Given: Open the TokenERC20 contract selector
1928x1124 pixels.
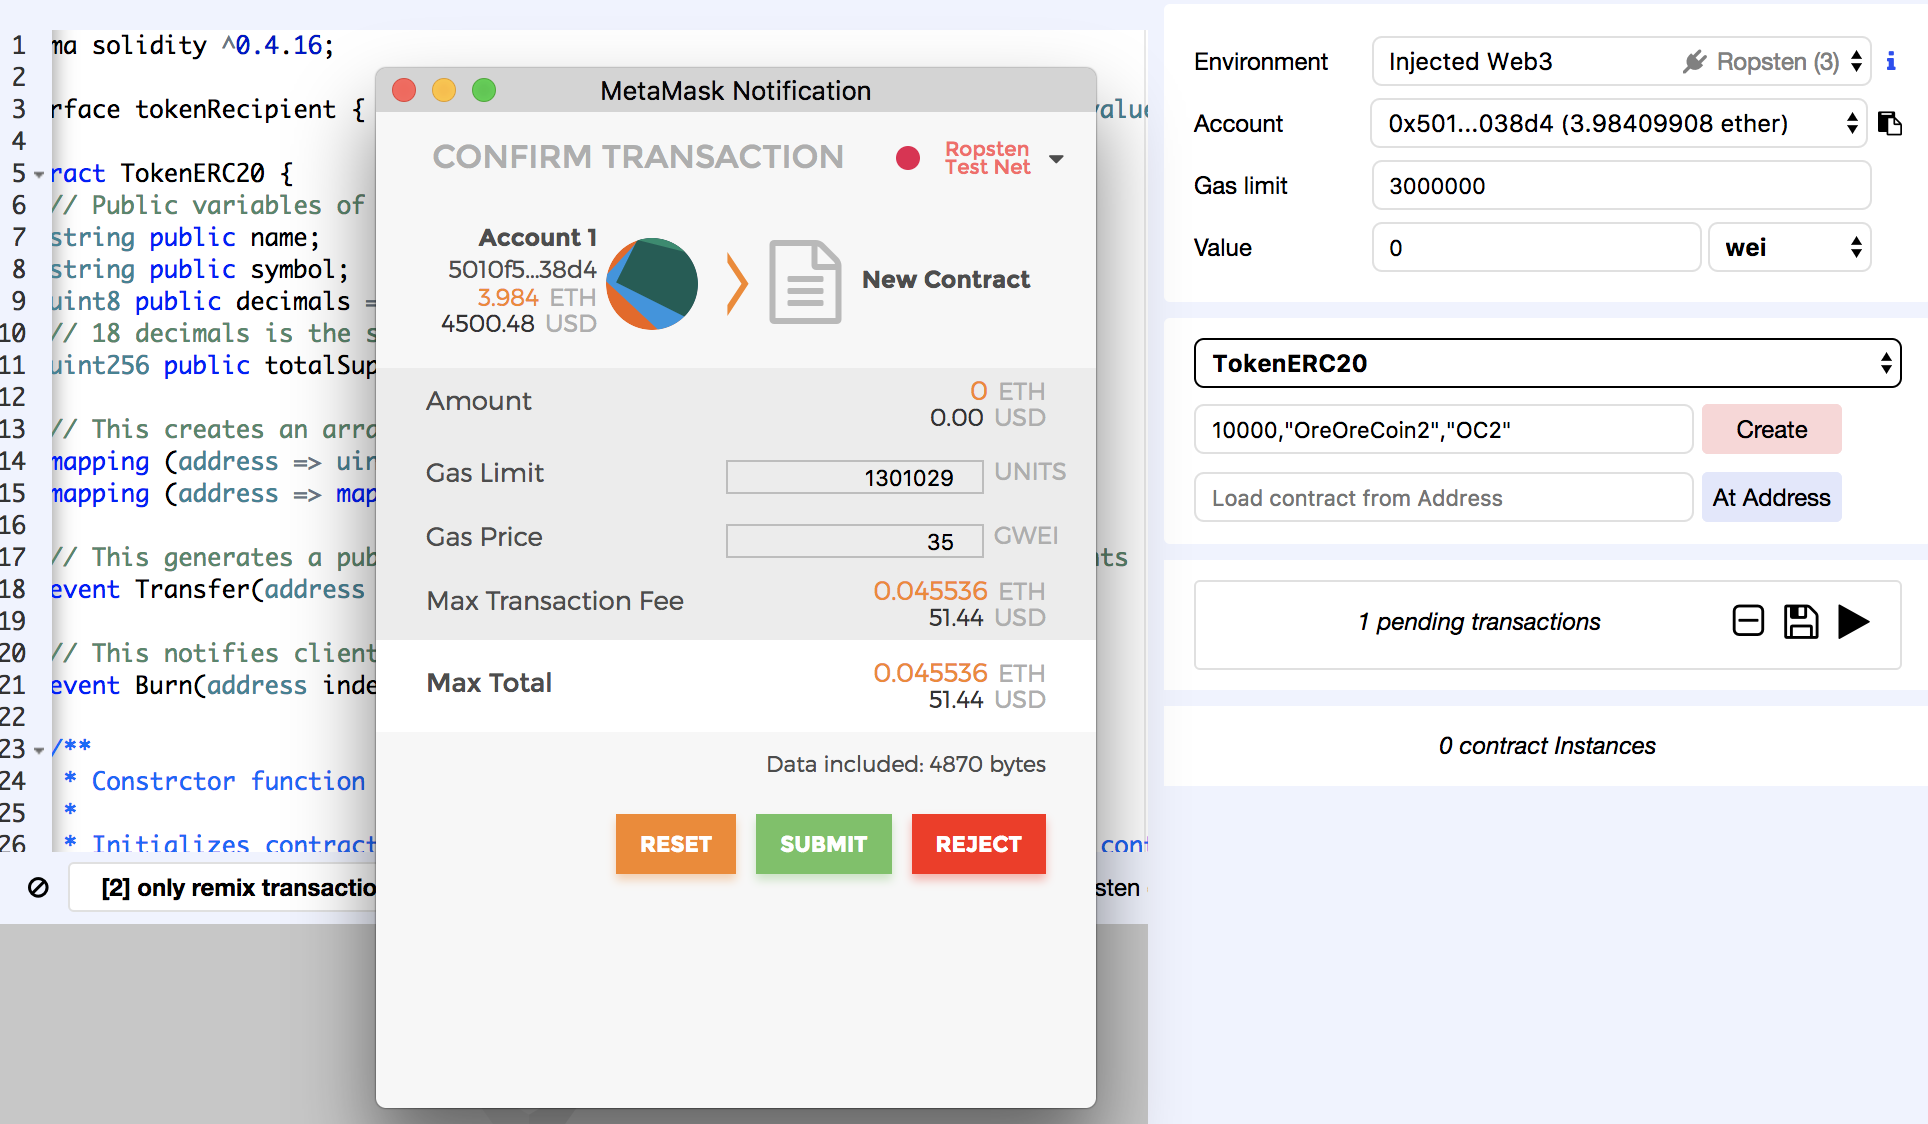Looking at the screenshot, I should [x=1547, y=363].
